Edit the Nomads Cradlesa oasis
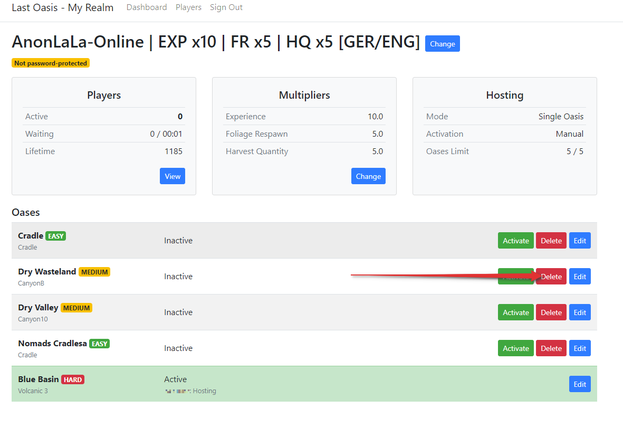This screenshot has height=437, width=623. (x=580, y=348)
